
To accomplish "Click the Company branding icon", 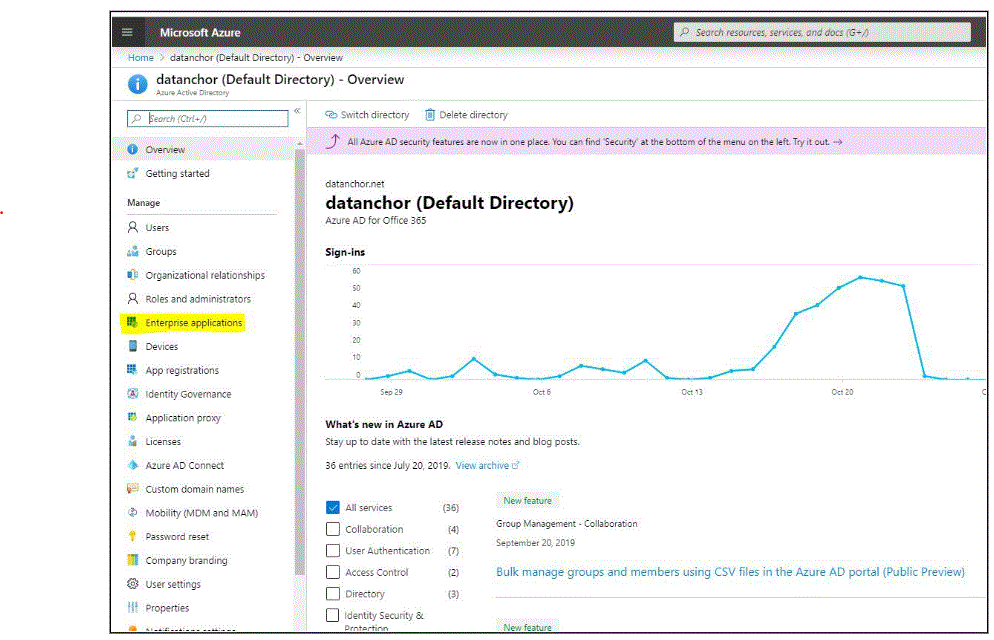I will (x=132, y=560).
